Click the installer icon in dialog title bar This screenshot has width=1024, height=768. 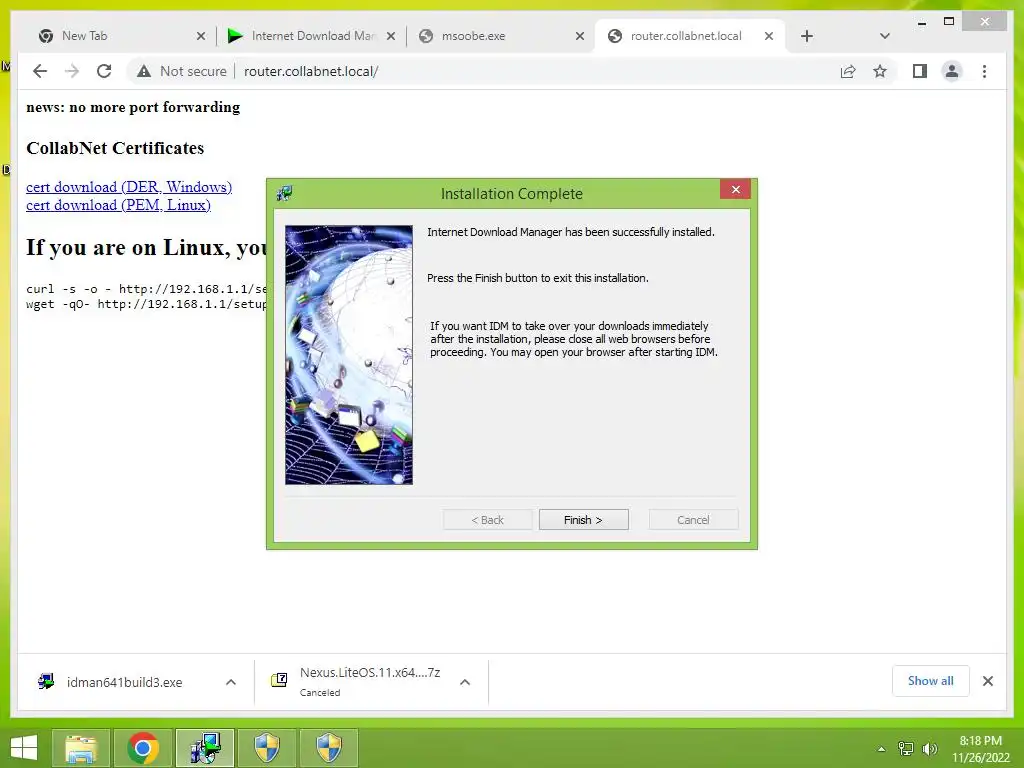pos(284,193)
